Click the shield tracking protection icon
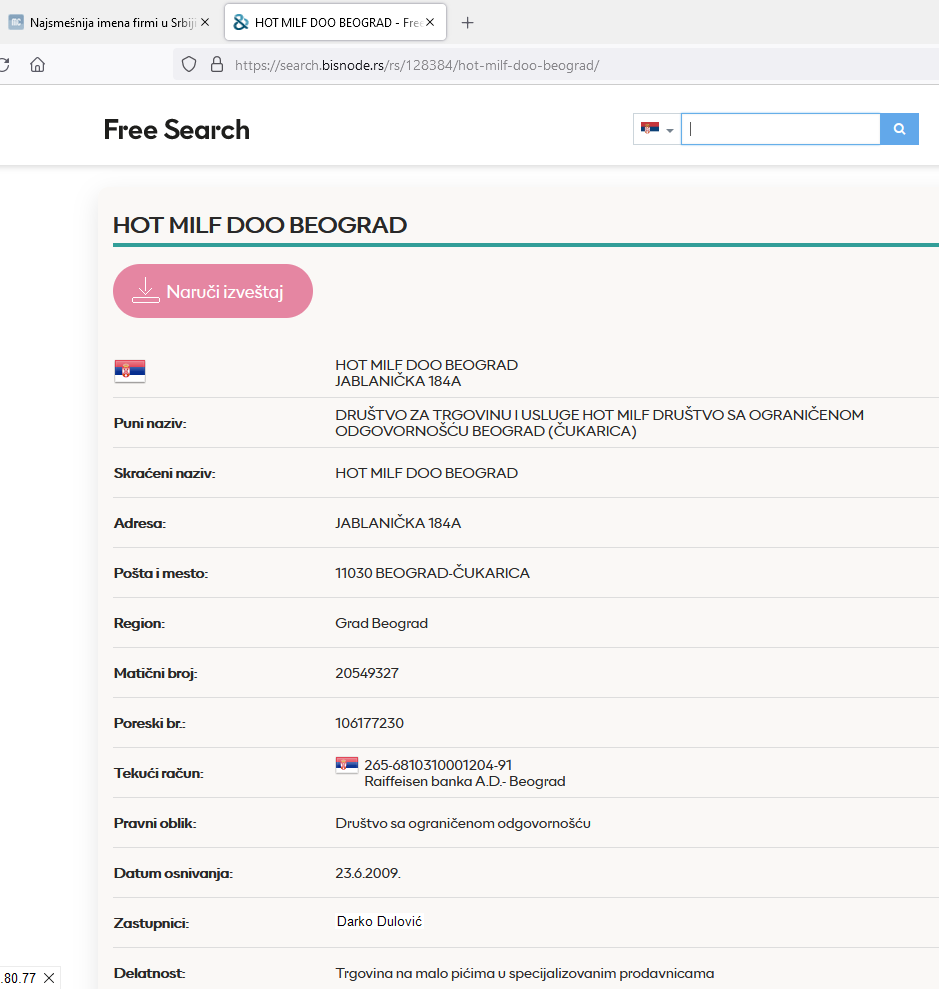This screenshot has width=939, height=989. pos(189,65)
